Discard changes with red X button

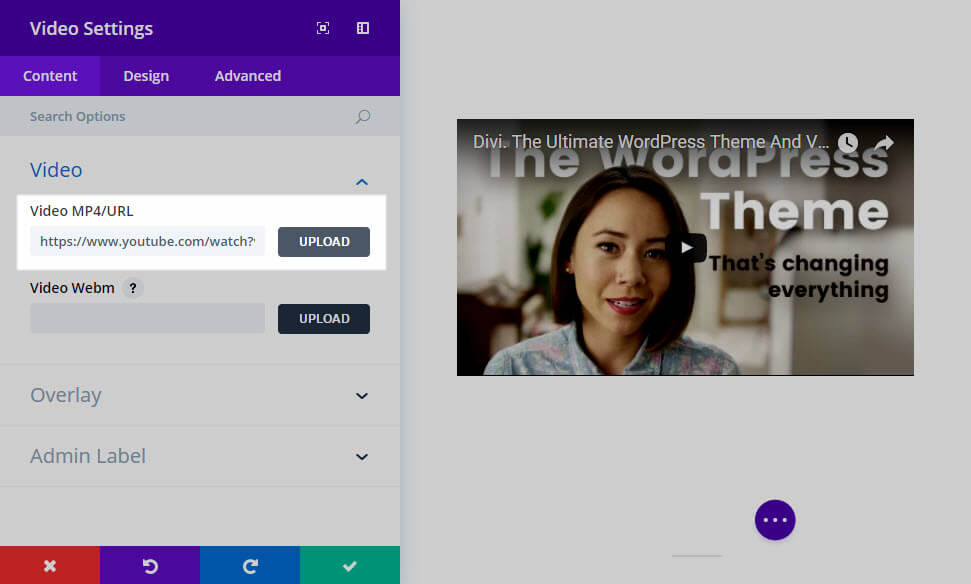[50, 565]
